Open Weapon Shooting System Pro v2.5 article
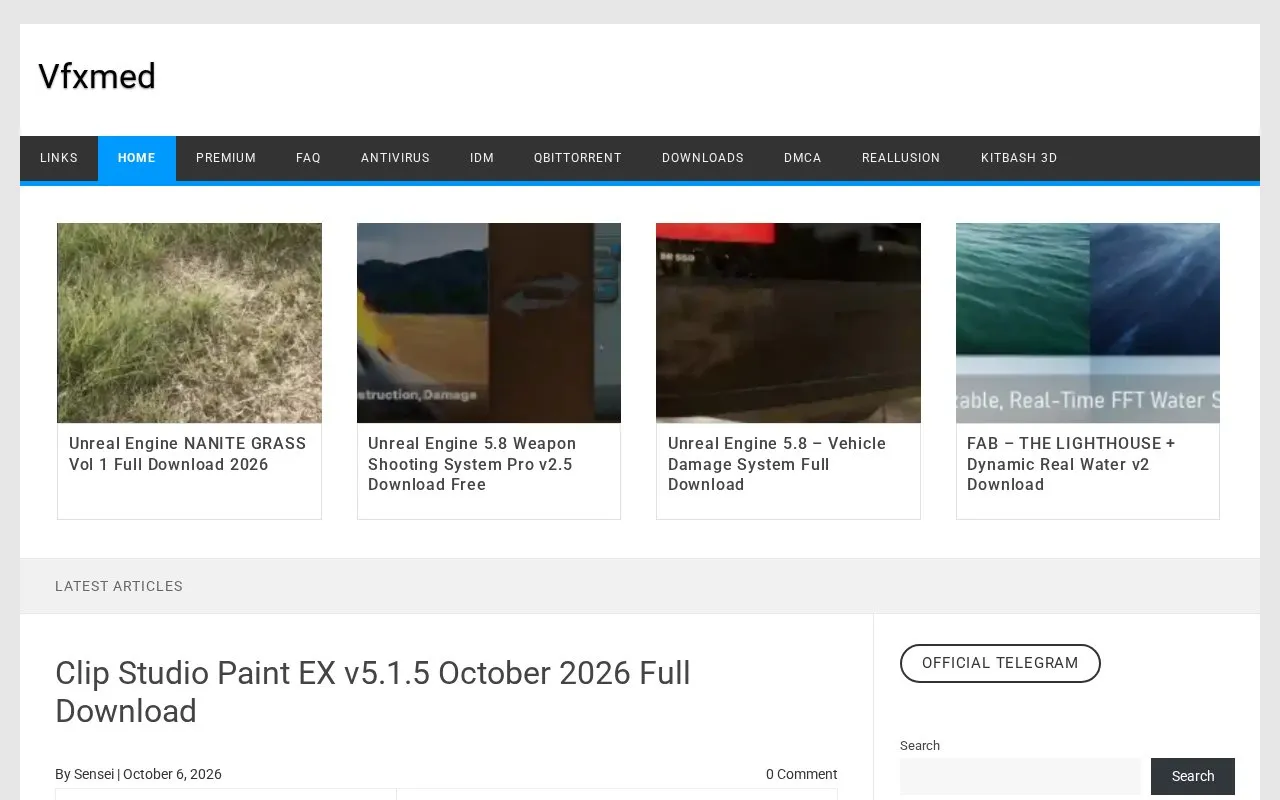 coord(472,464)
